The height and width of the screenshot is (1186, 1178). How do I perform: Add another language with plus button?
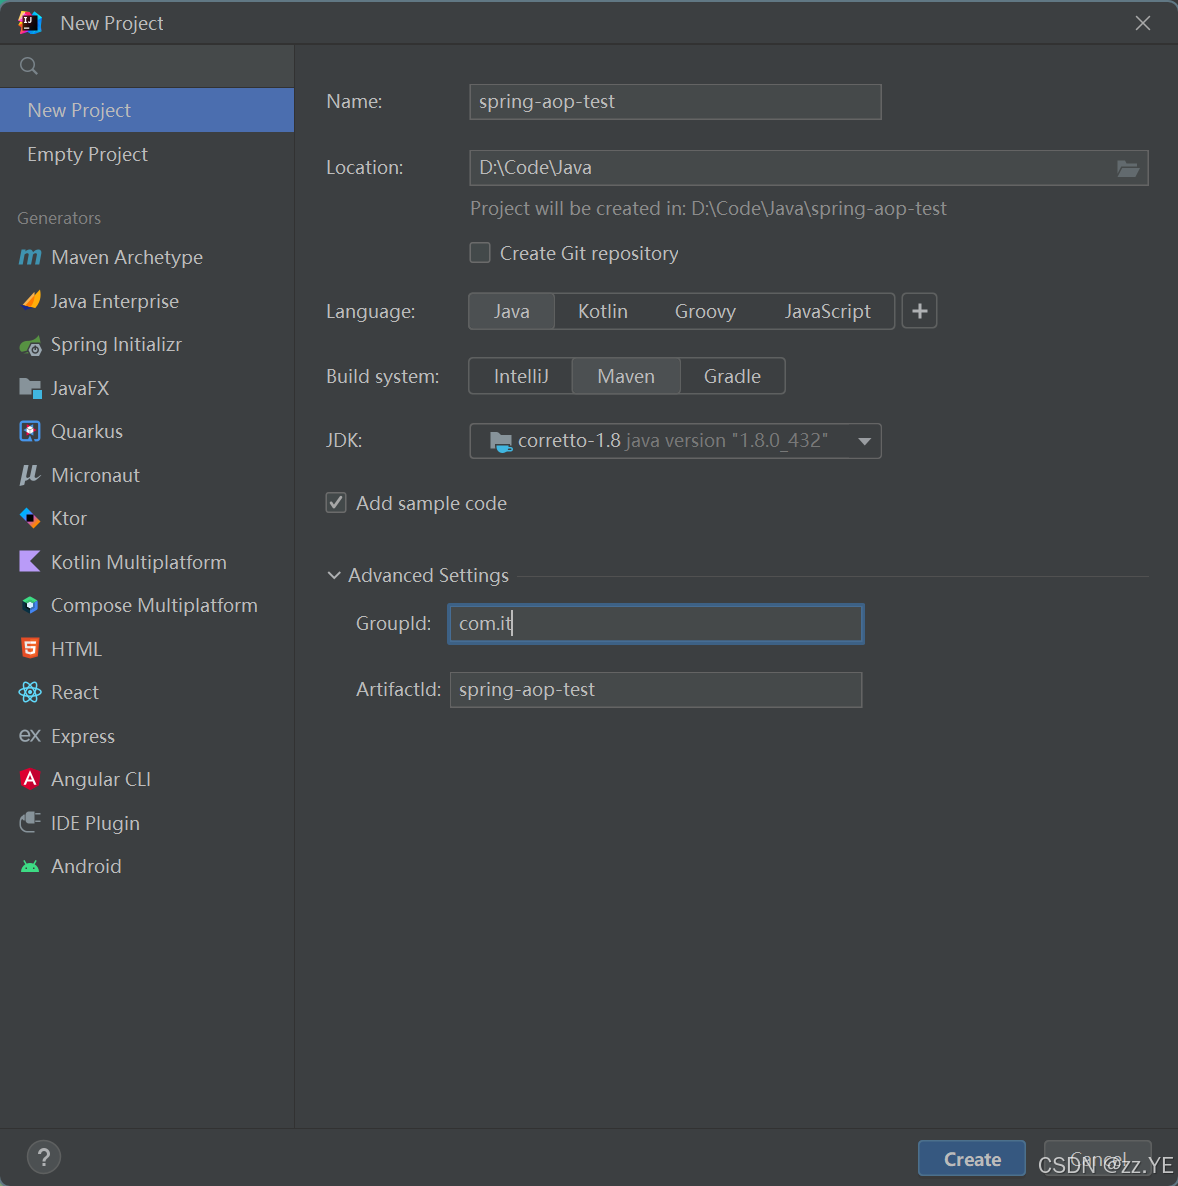pyautogui.click(x=919, y=311)
